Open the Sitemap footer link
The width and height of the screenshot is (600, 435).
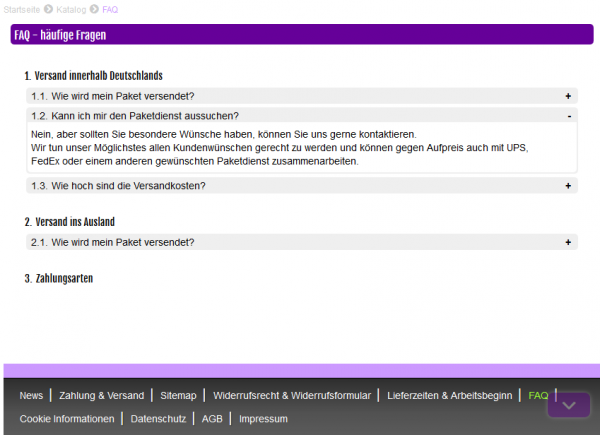pos(178,396)
